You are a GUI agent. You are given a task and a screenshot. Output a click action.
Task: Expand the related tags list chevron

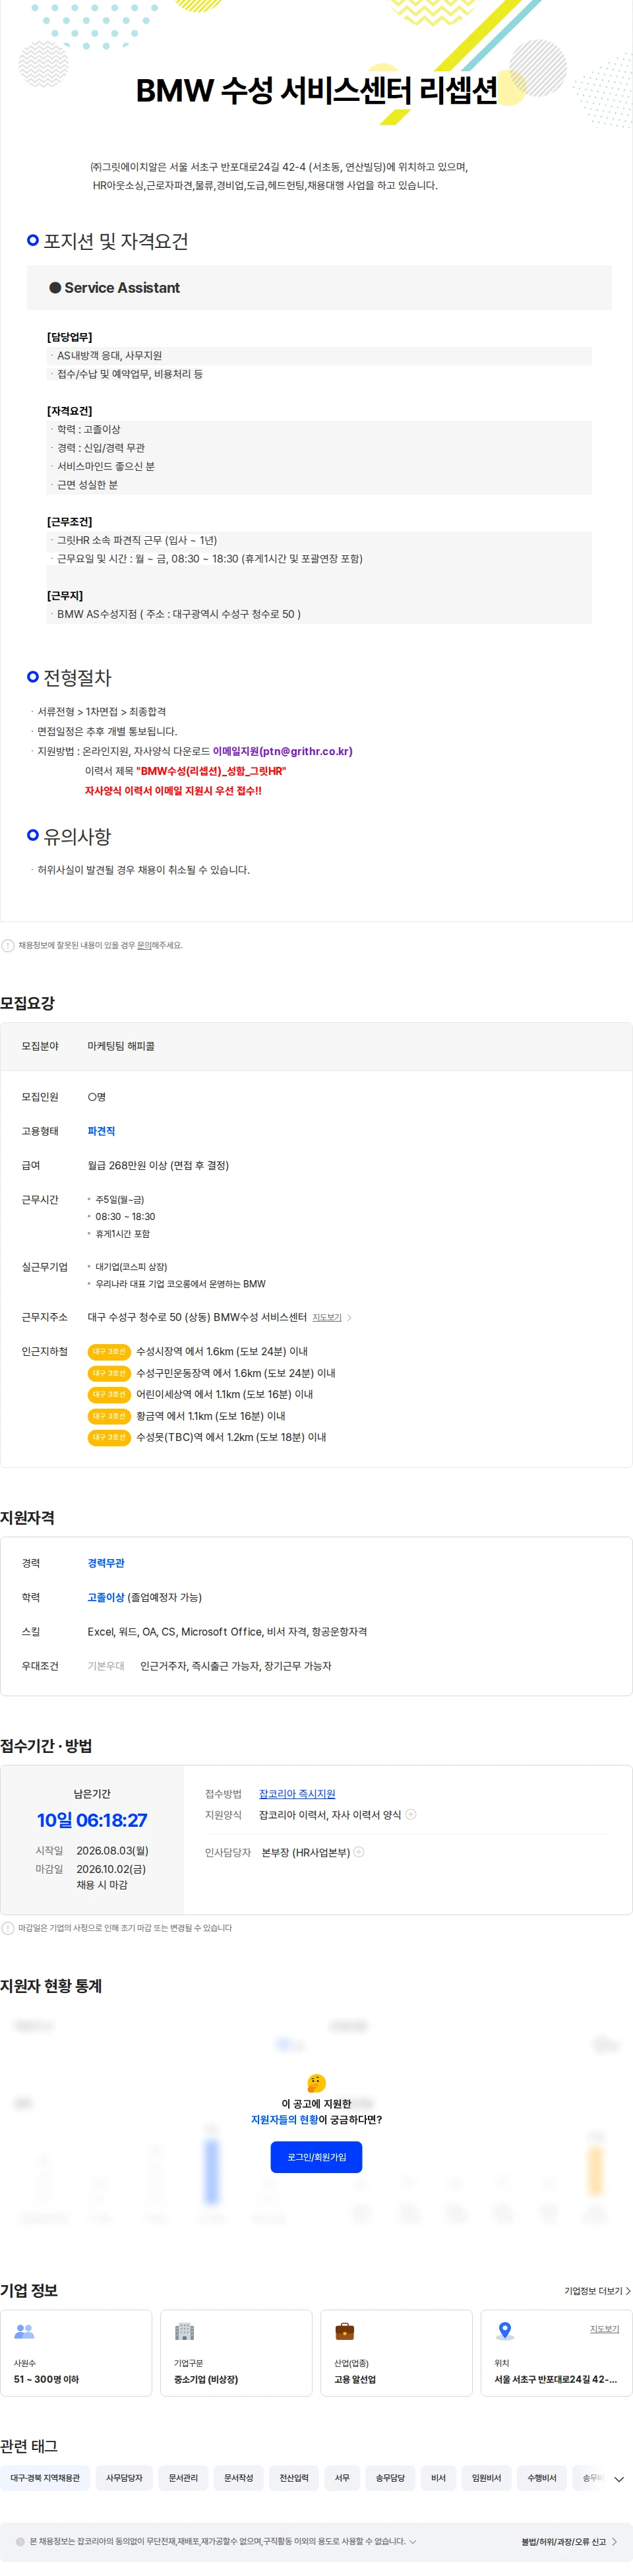pyautogui.click(x=618, y=2479)
